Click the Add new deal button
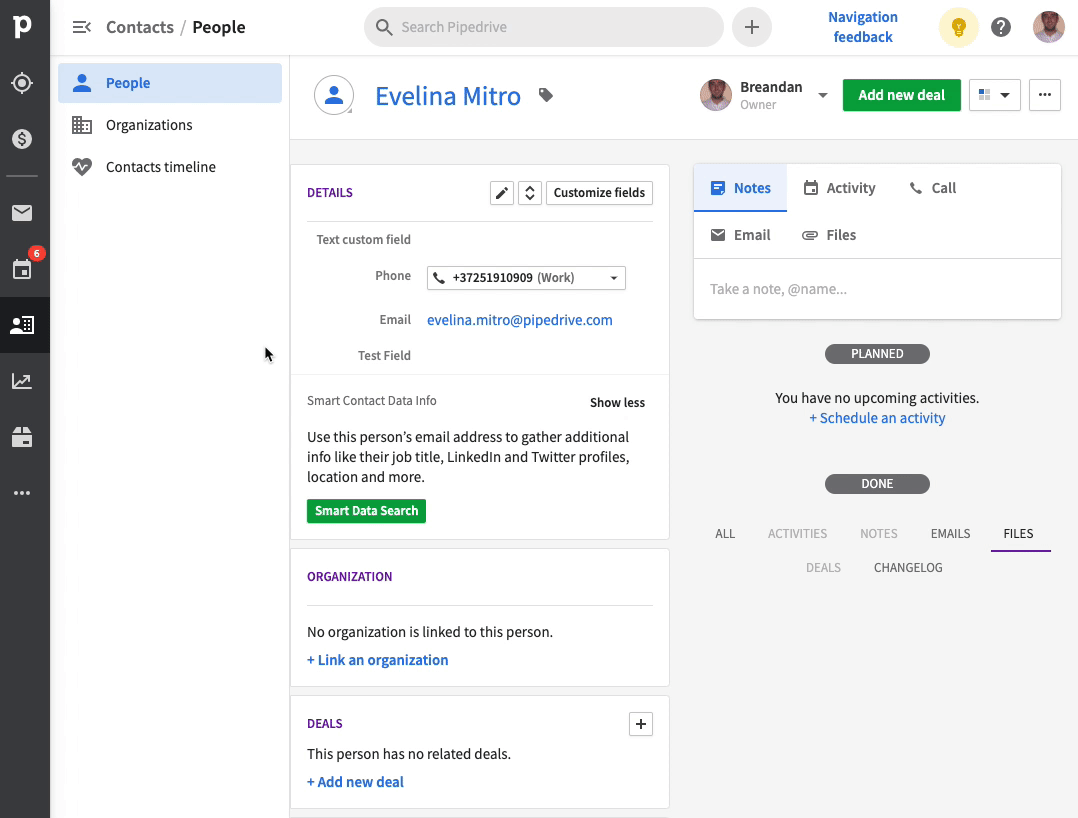Viewport: 1078px width, 818px height. click(901, 95)
